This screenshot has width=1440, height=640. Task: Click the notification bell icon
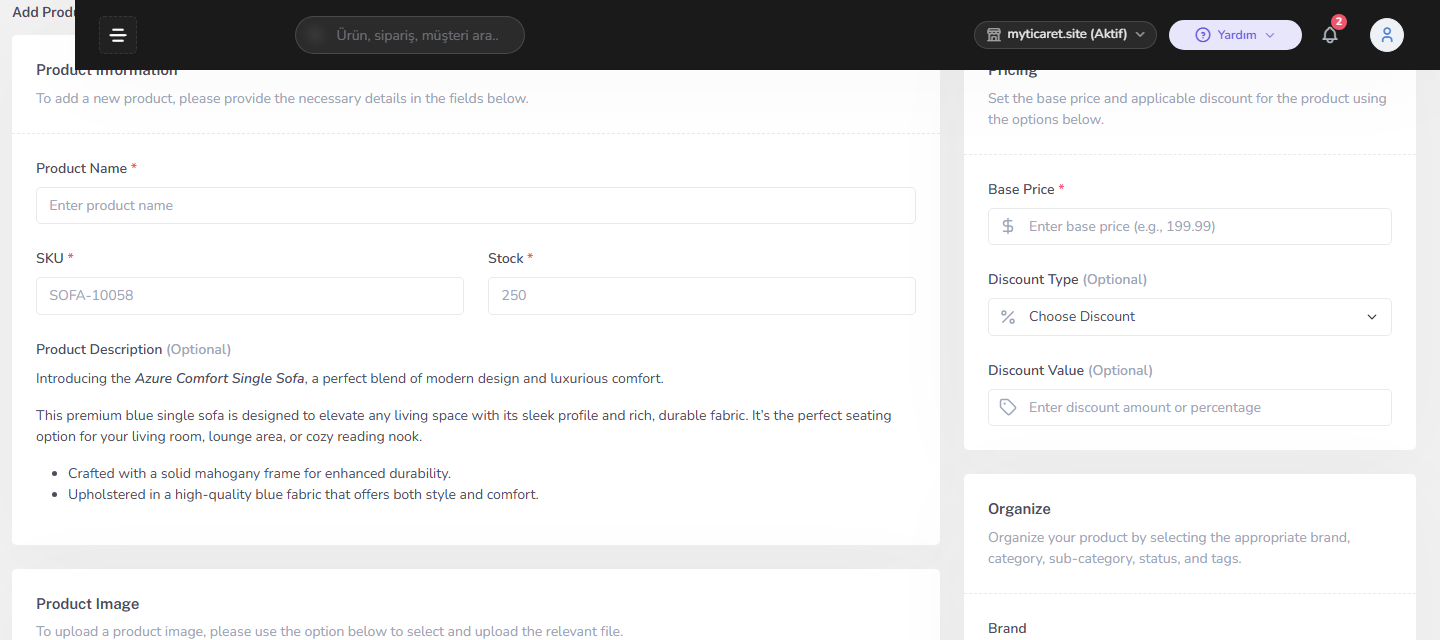pyautogui.click(x=1329, y=35)
